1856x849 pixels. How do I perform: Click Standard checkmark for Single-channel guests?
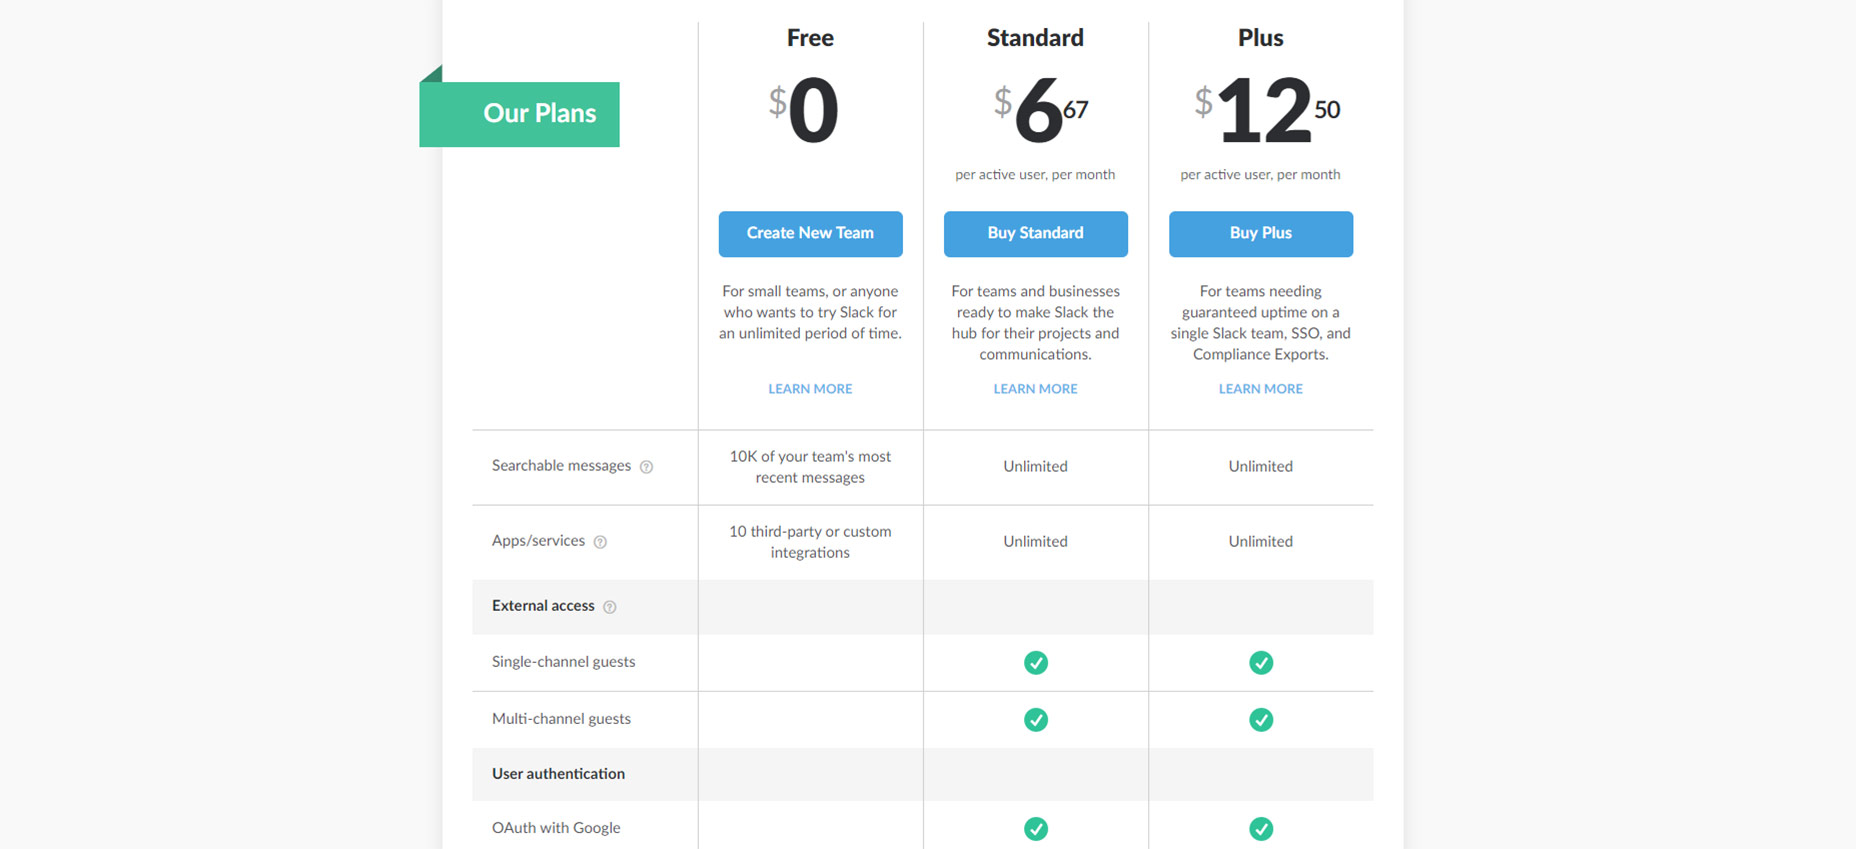[x=1035, y=663]
